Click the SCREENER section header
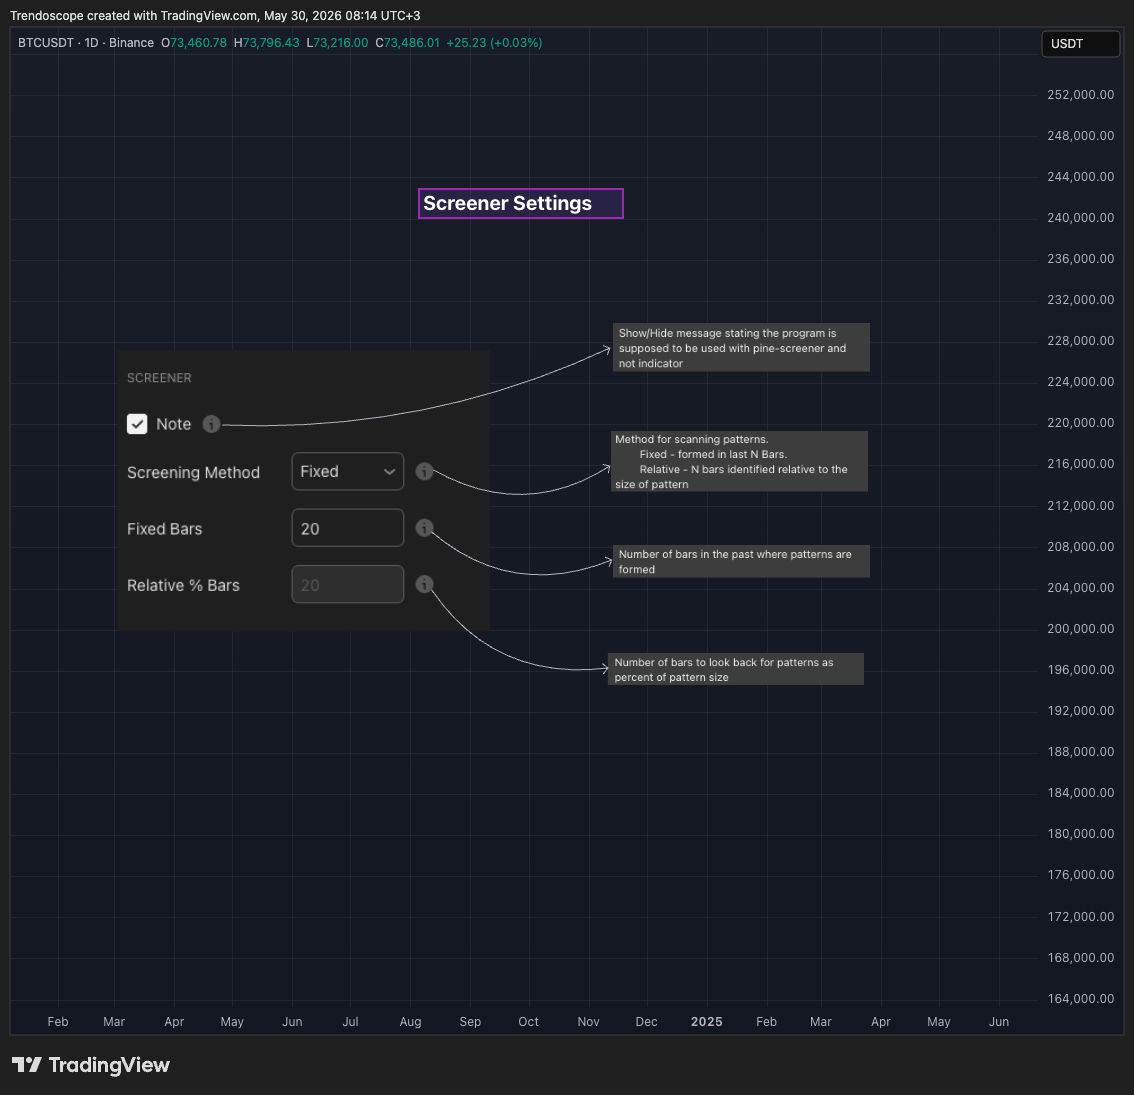1134x1095 pixels. click(x=159, y=378)
